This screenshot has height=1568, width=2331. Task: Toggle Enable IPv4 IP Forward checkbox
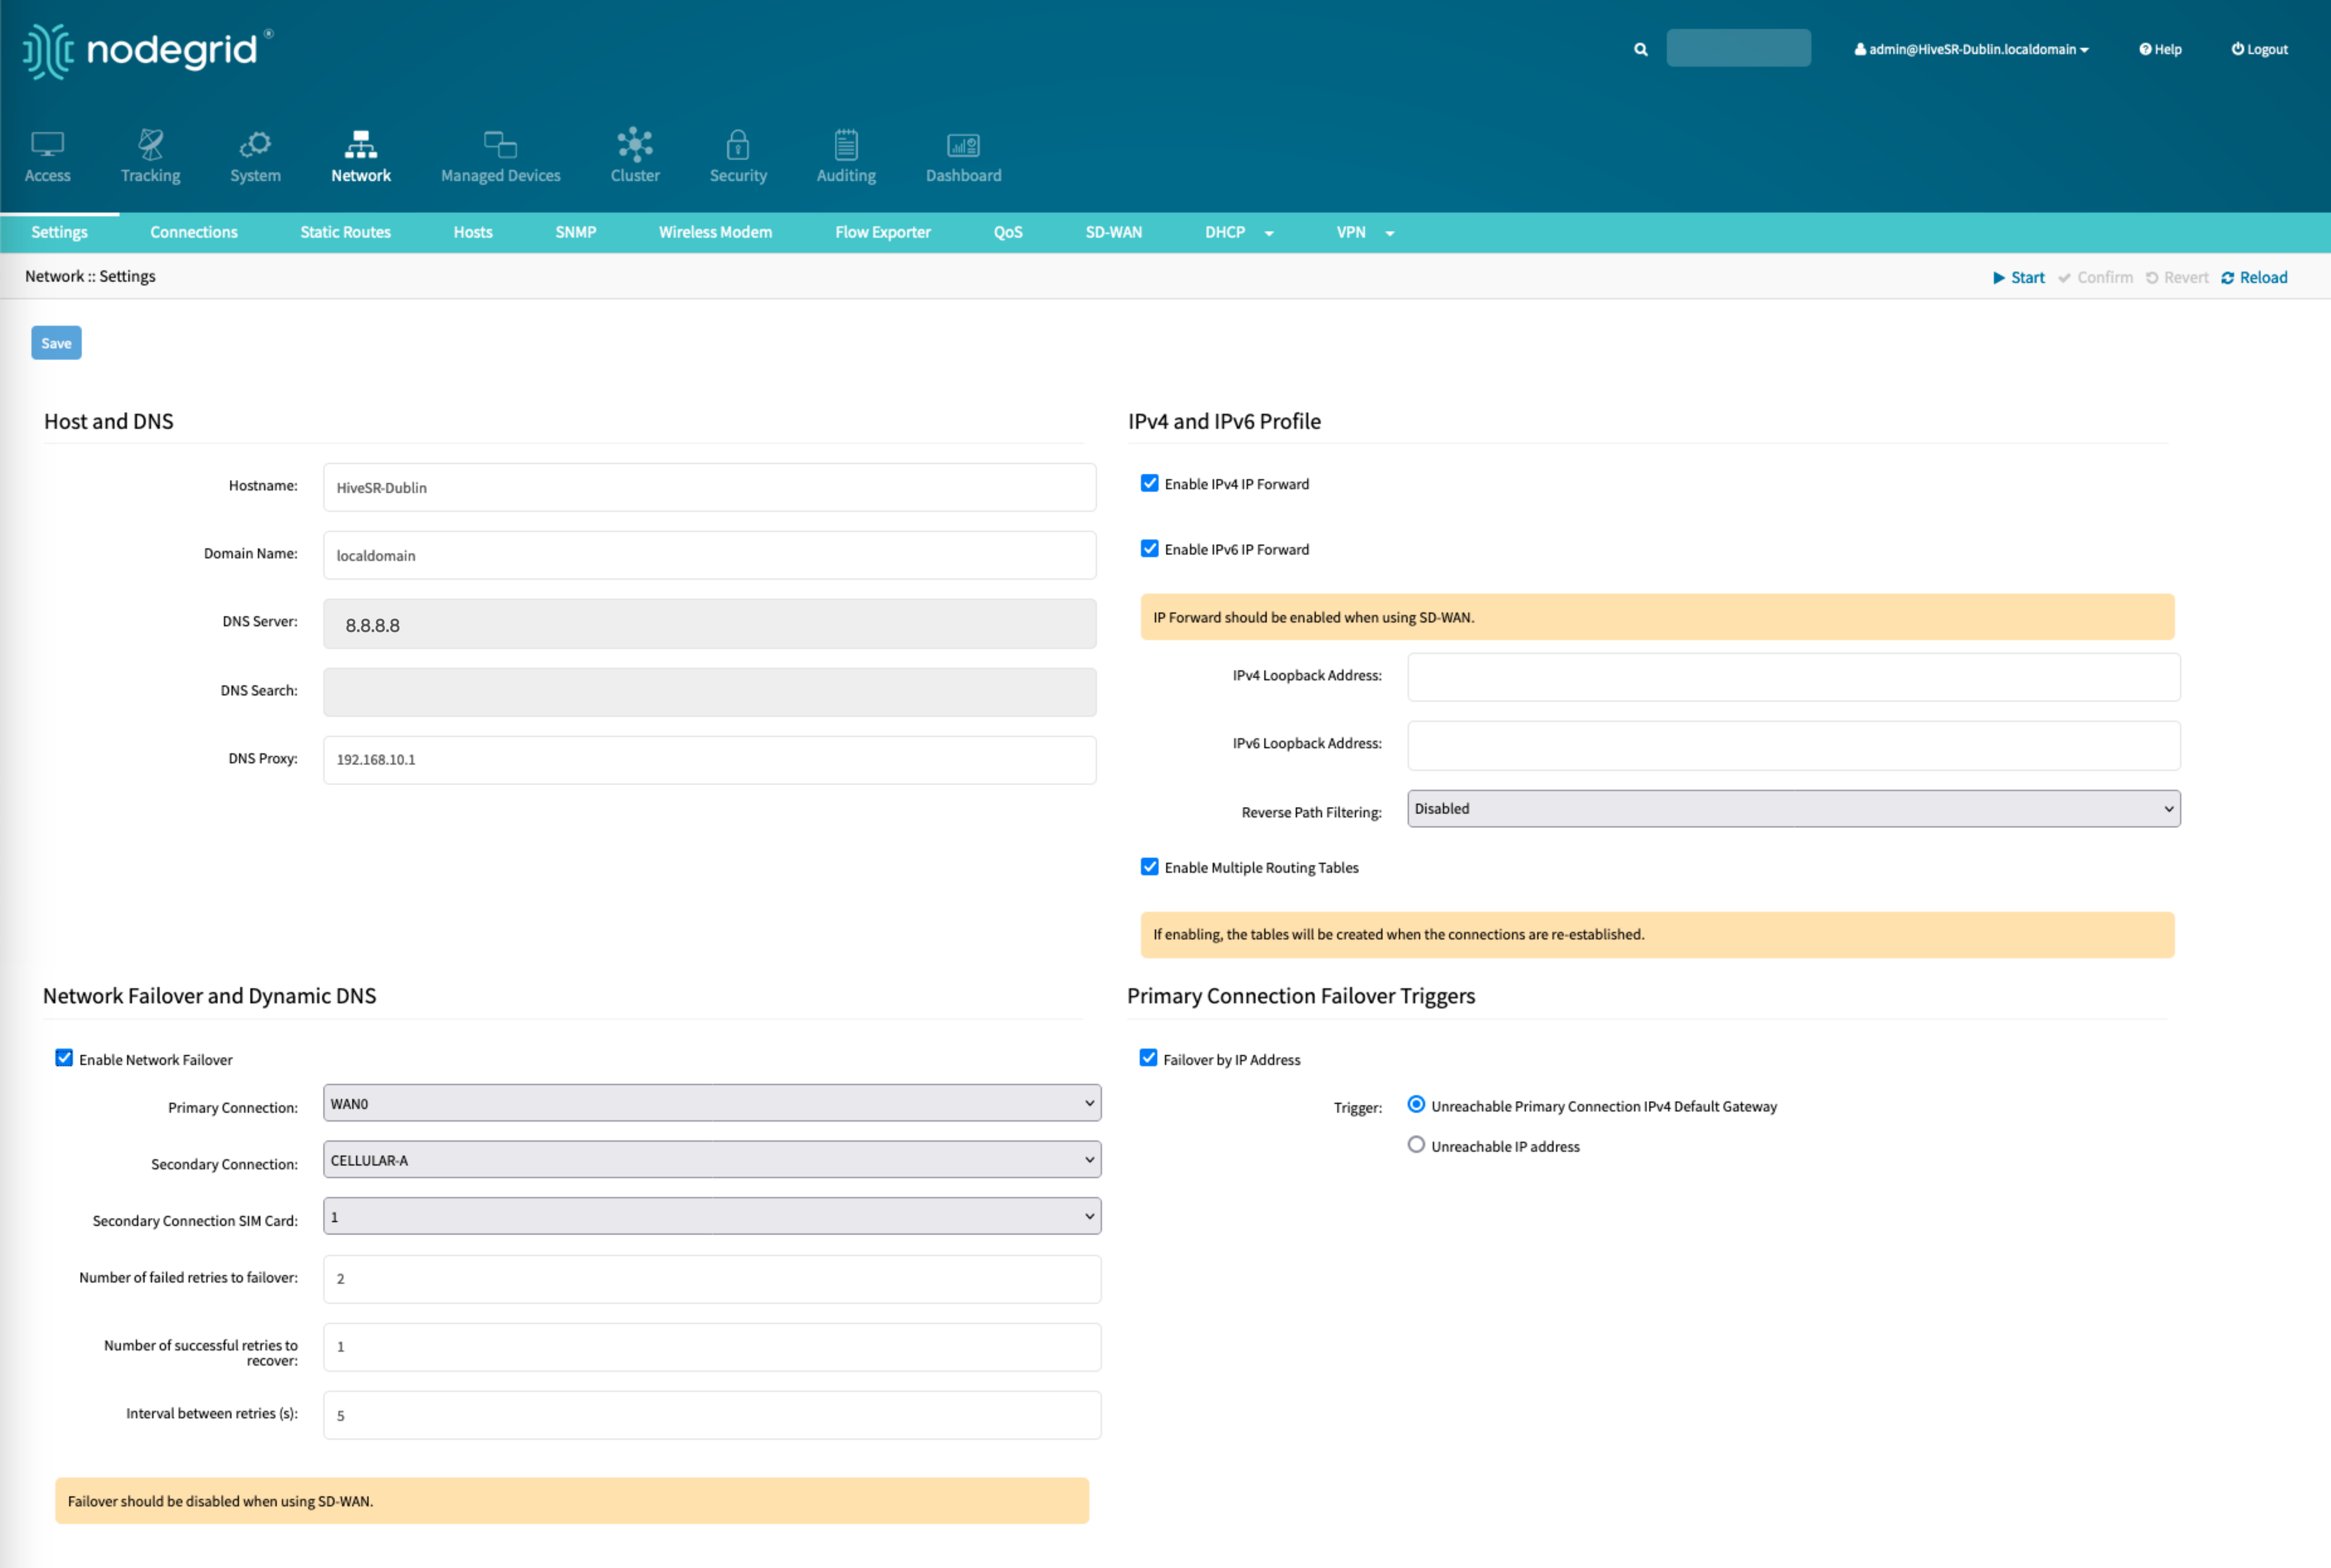click(x=1150, y=483)
